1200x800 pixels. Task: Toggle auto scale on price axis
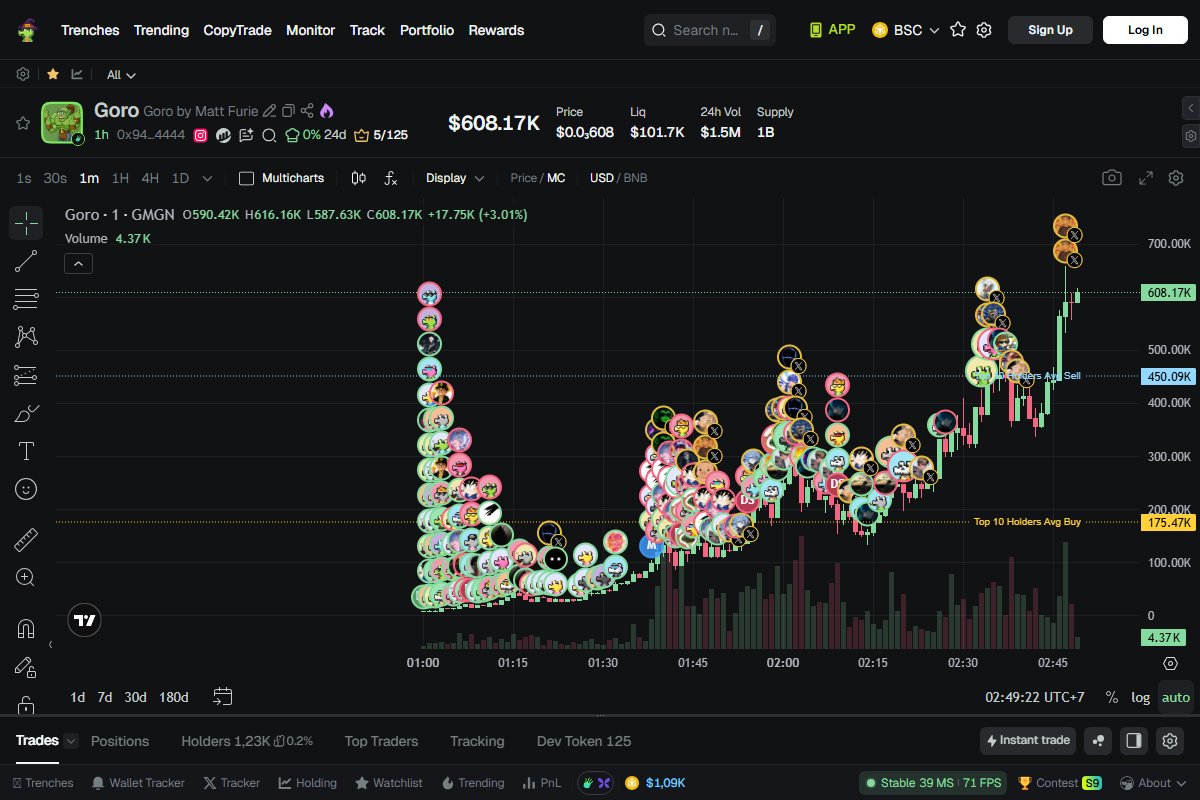point(1176,697)
